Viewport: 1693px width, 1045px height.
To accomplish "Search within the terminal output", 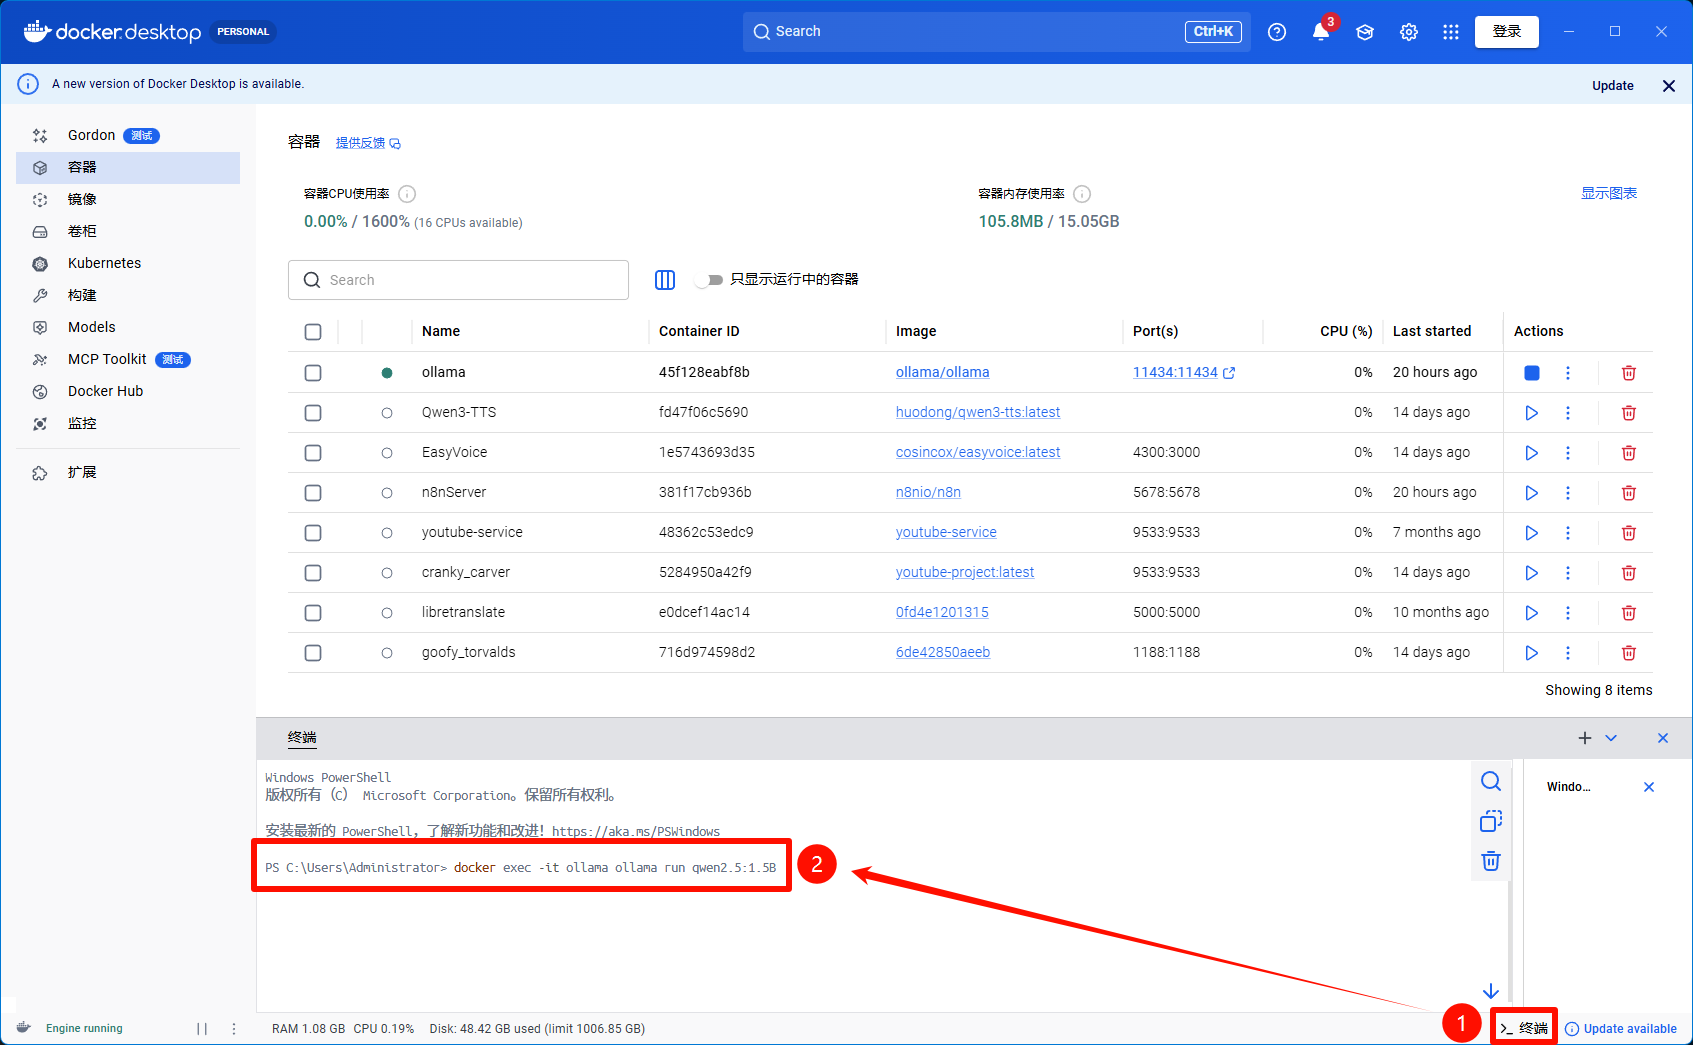I will (1491, 781).
